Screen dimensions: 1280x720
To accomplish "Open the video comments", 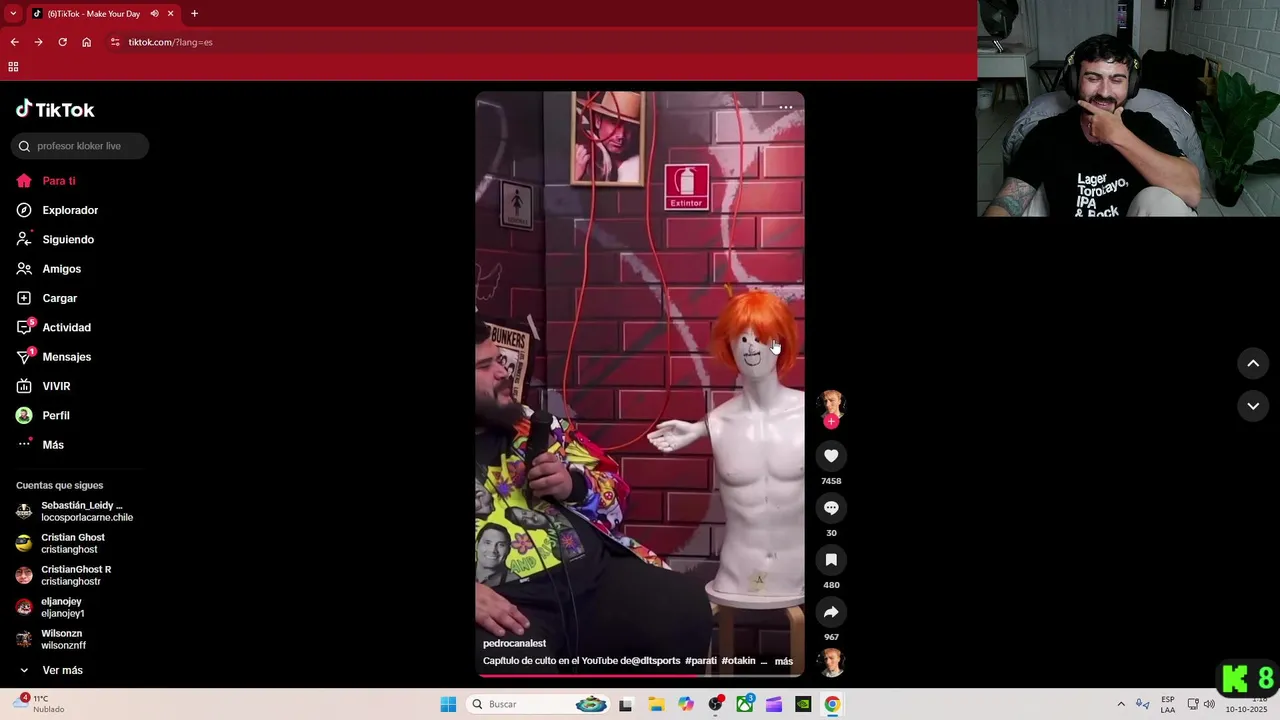I will 831,508.
